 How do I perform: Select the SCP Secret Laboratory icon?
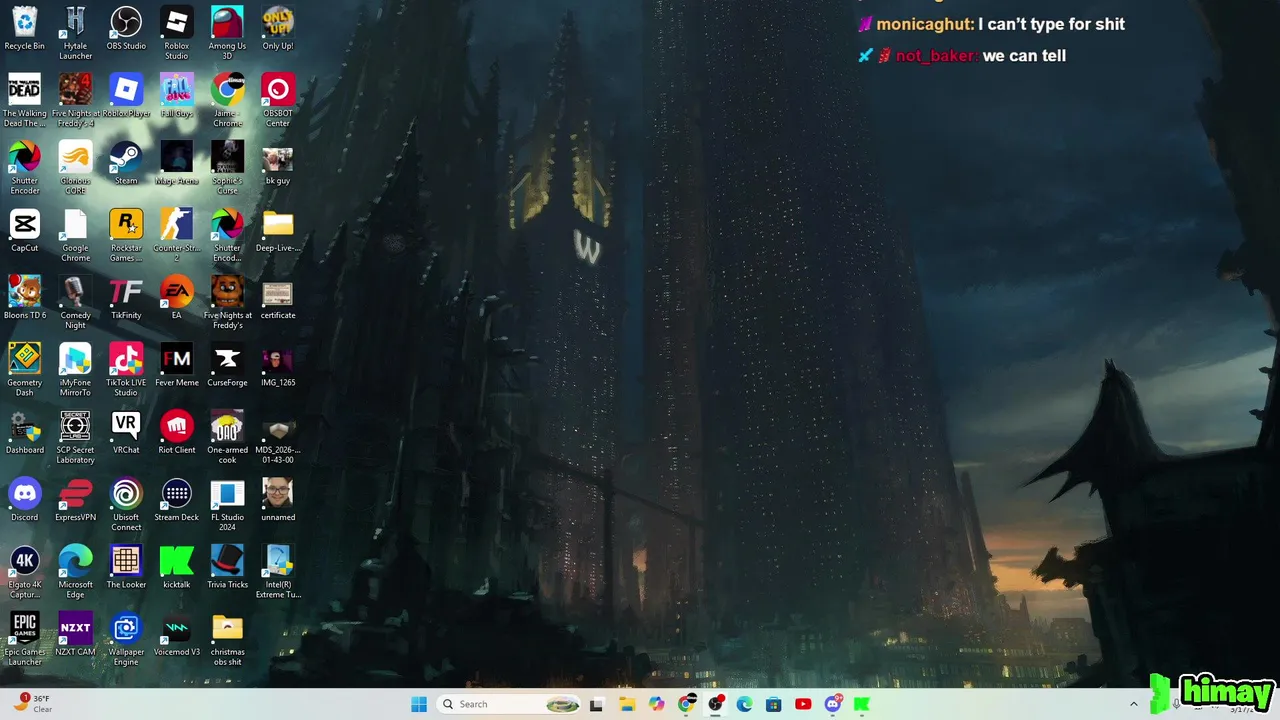tap(75, 435)
